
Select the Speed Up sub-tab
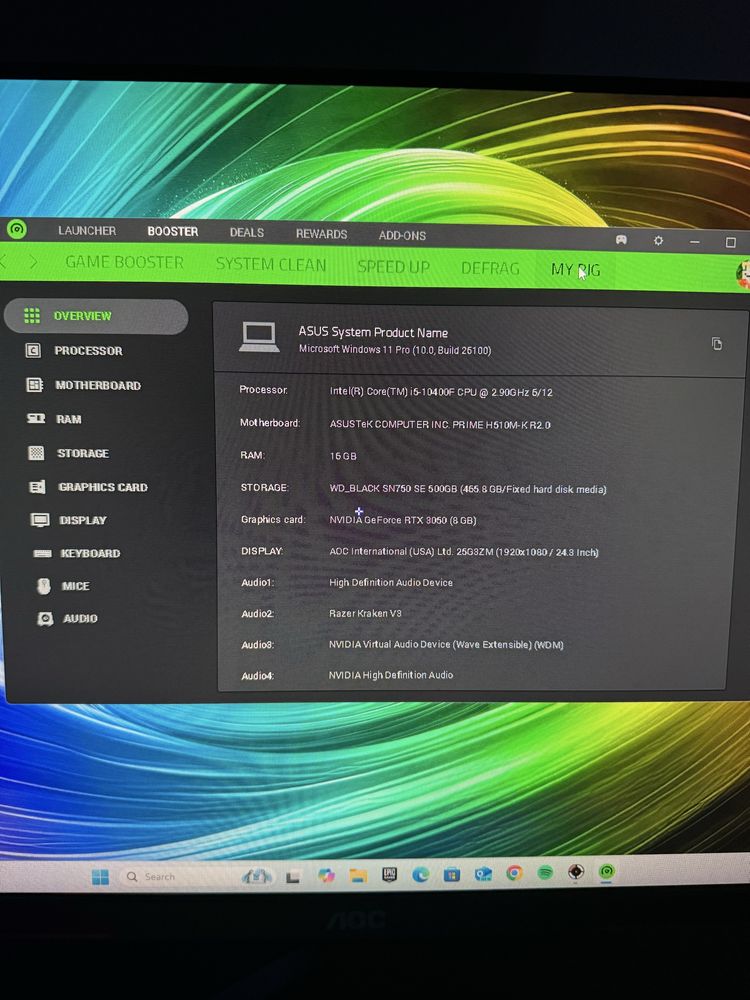[x=393, y=267]
